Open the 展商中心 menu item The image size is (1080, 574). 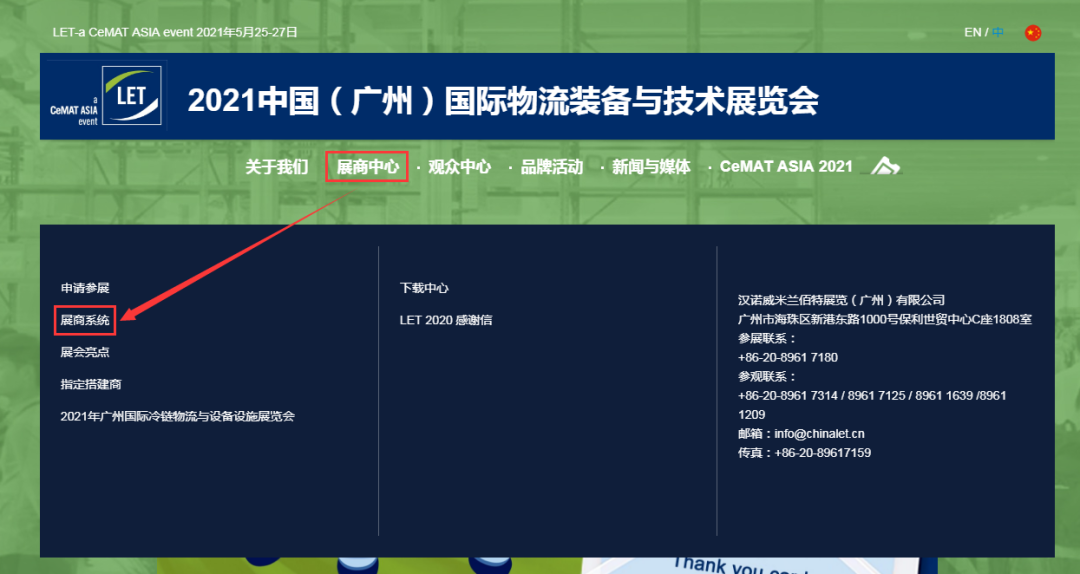point(367,167)
